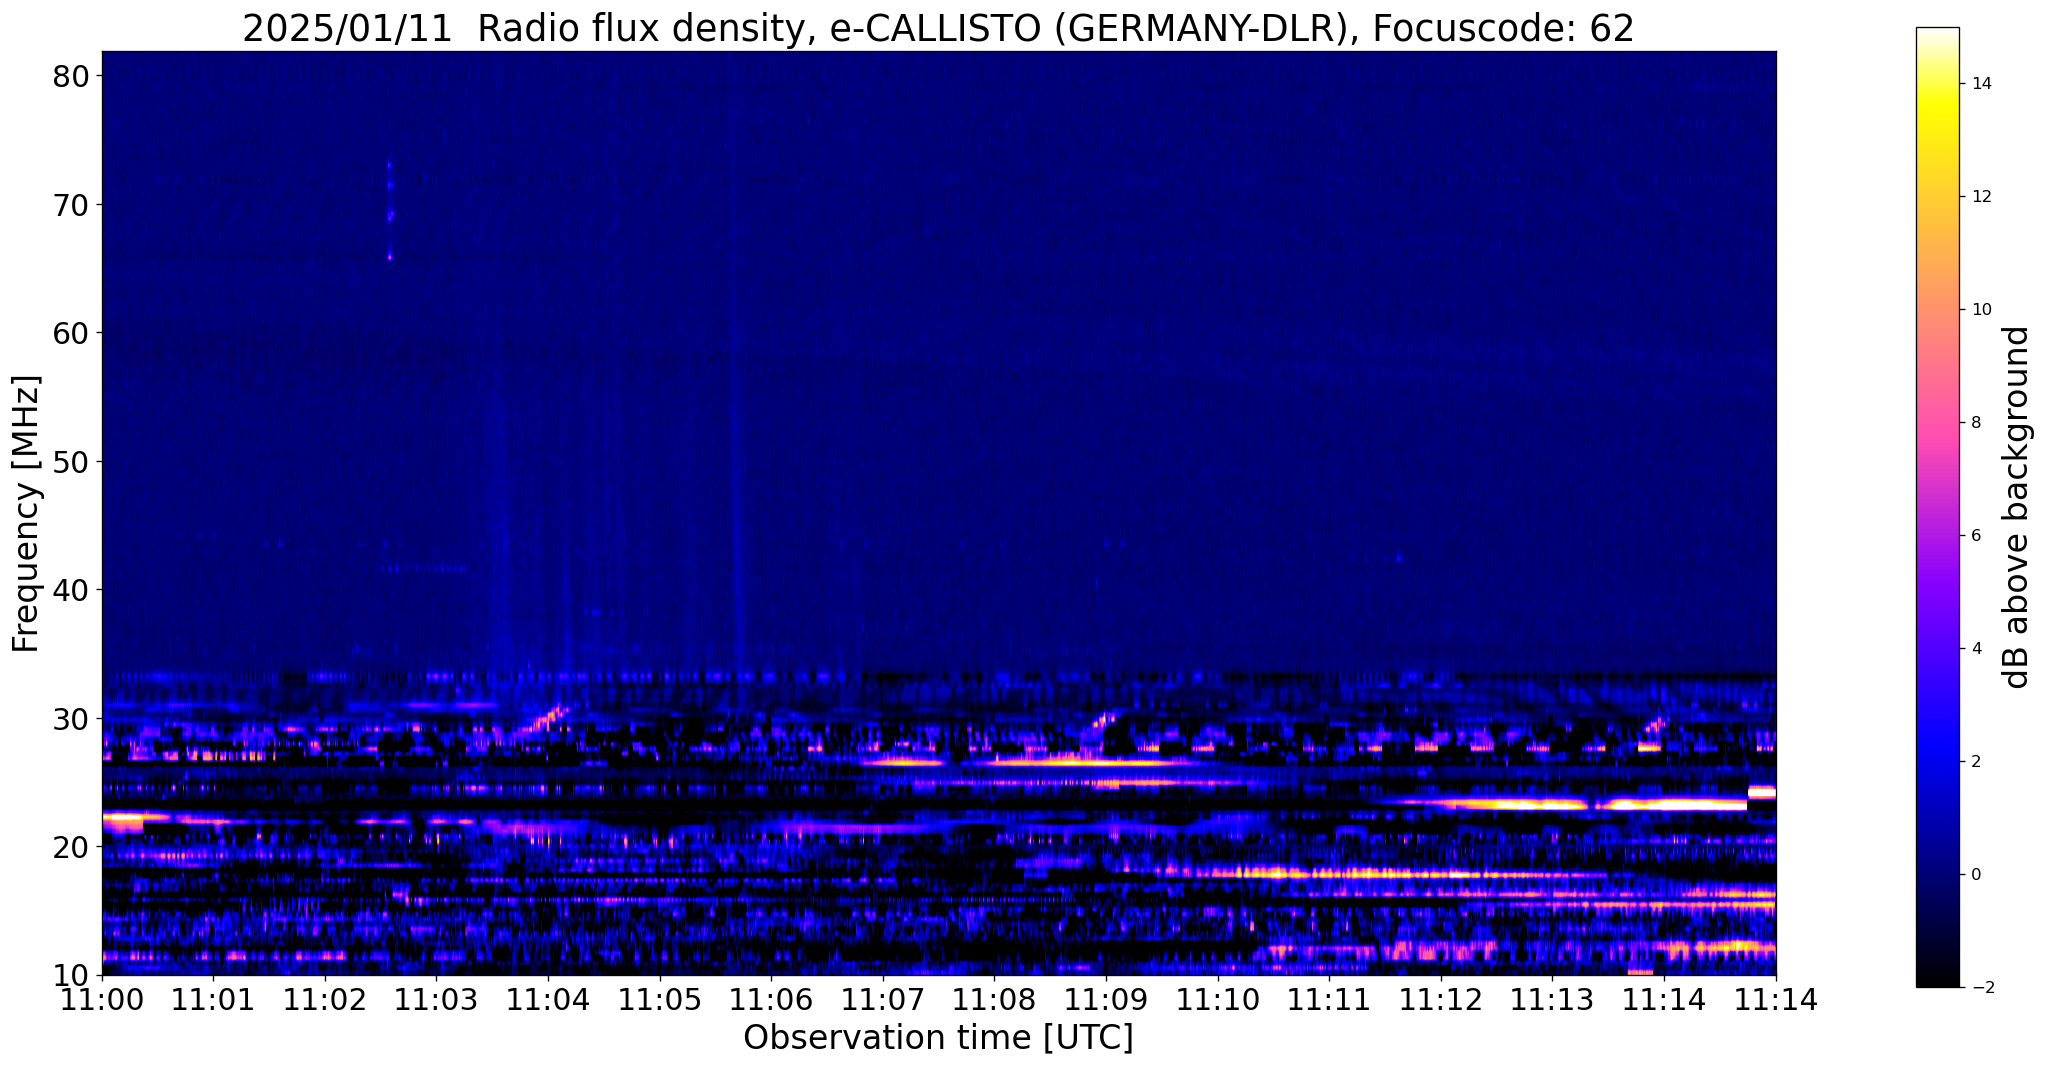The height and width of the screenshot is (1067, 2047).
Task: Click the plot title text
Action: [938, 27]
